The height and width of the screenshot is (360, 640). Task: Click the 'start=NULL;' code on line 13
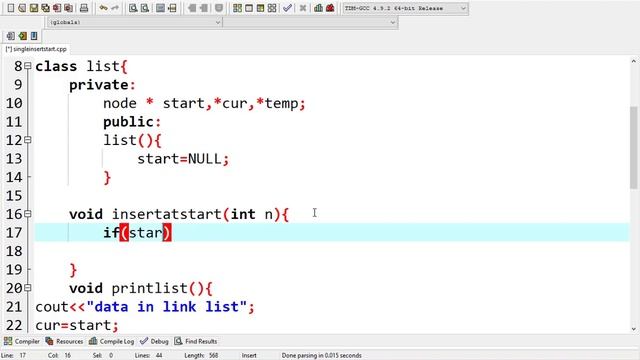(183, 159)
